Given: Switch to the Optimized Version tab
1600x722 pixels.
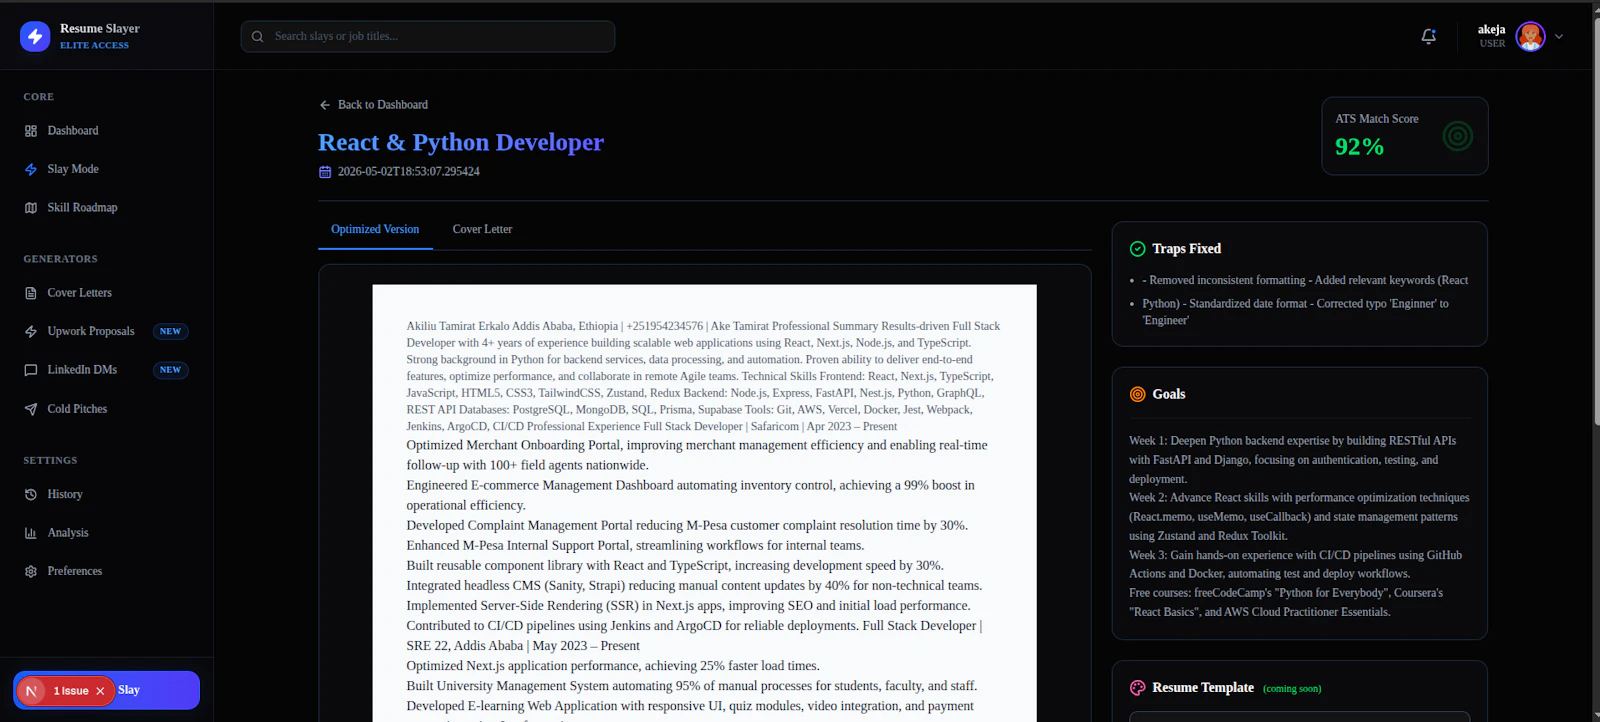Looking at the screenshot, I should click(375, 229).
